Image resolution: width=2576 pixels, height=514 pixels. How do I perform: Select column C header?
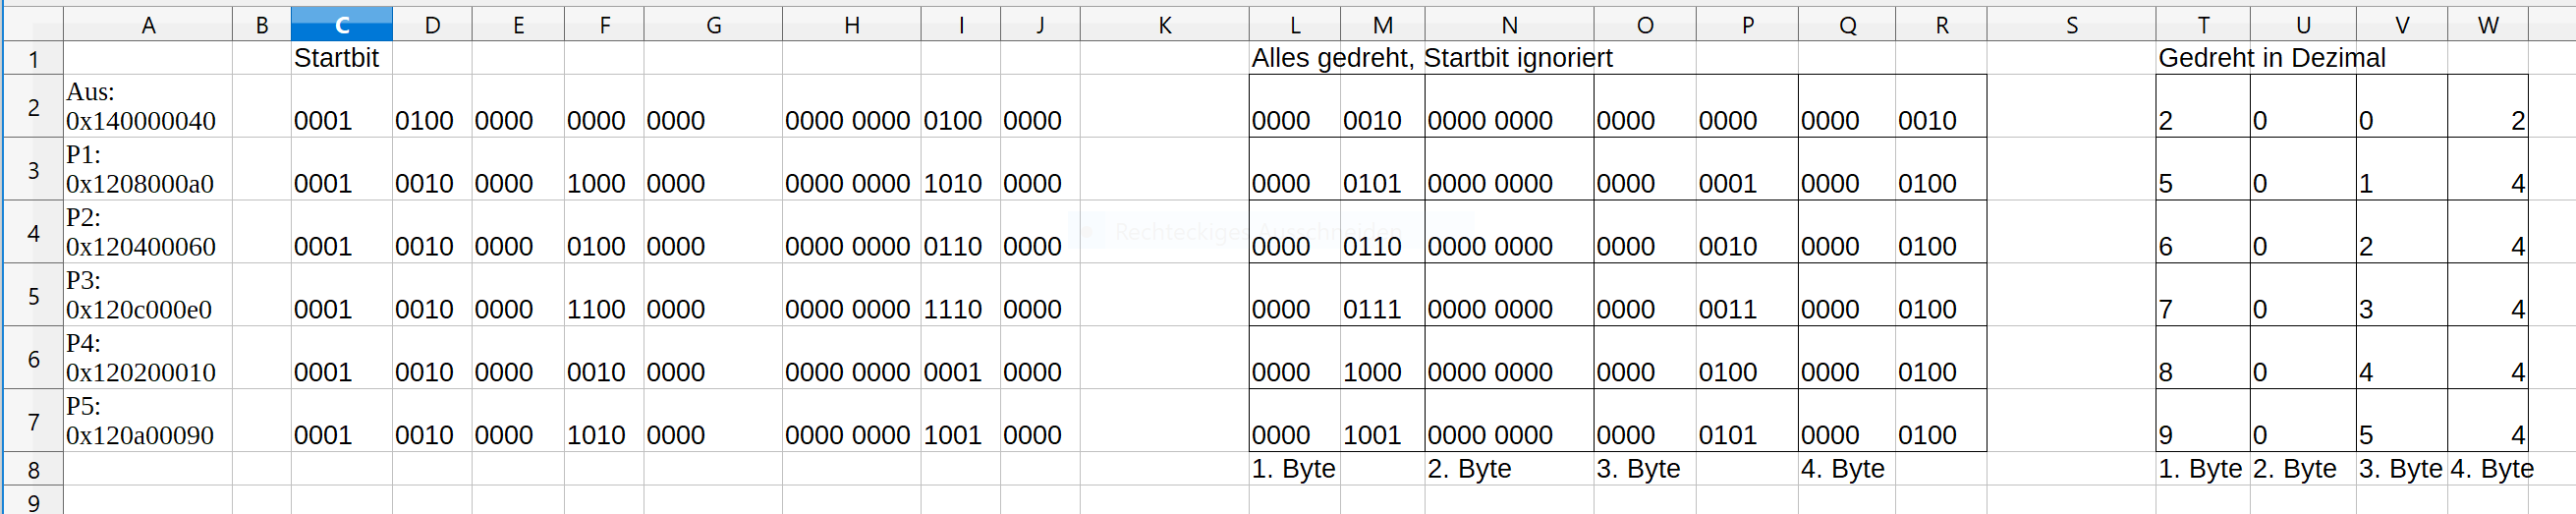click(x=341, y=25)
